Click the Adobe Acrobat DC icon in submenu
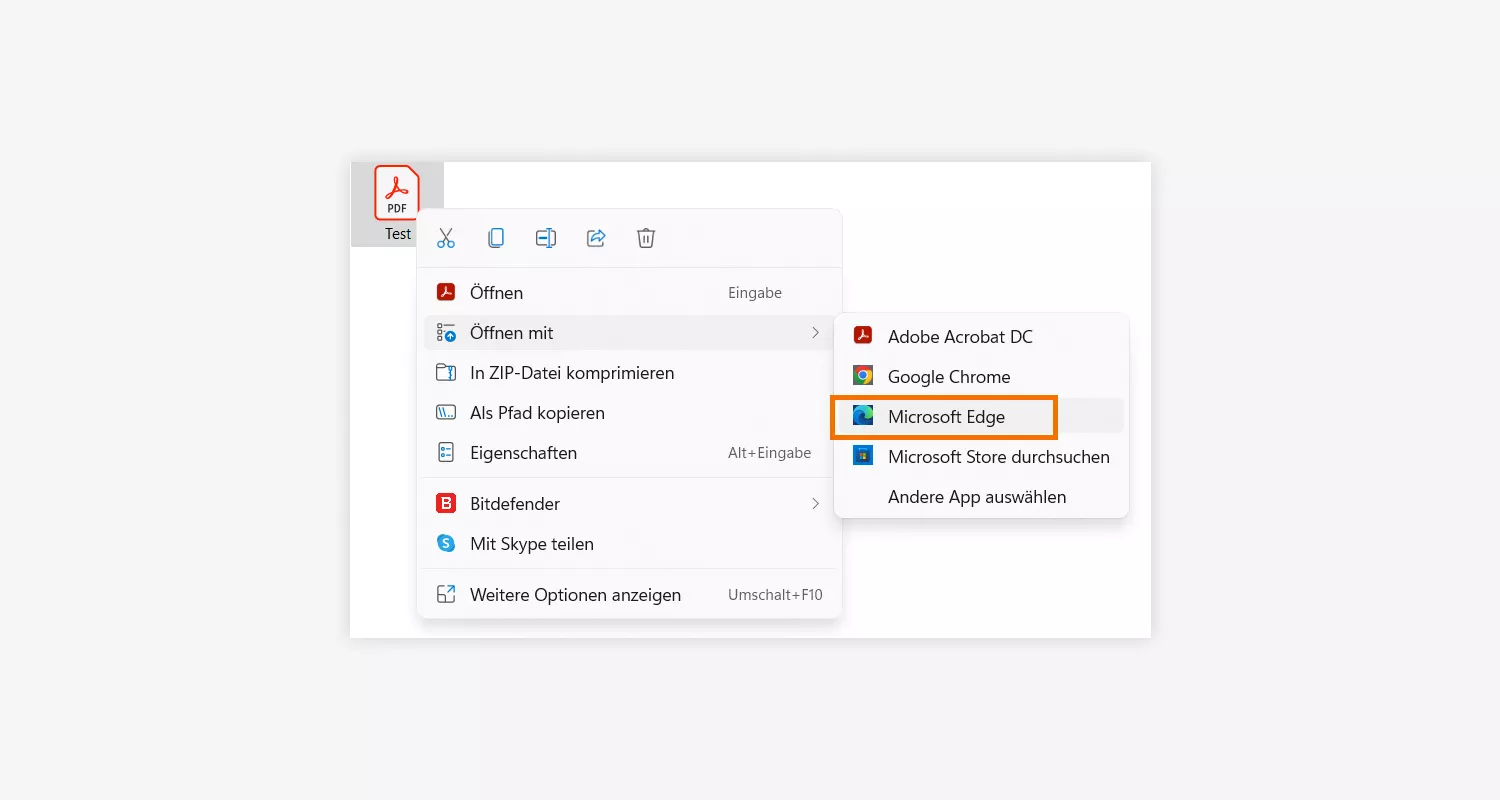 tap(863, 336)
